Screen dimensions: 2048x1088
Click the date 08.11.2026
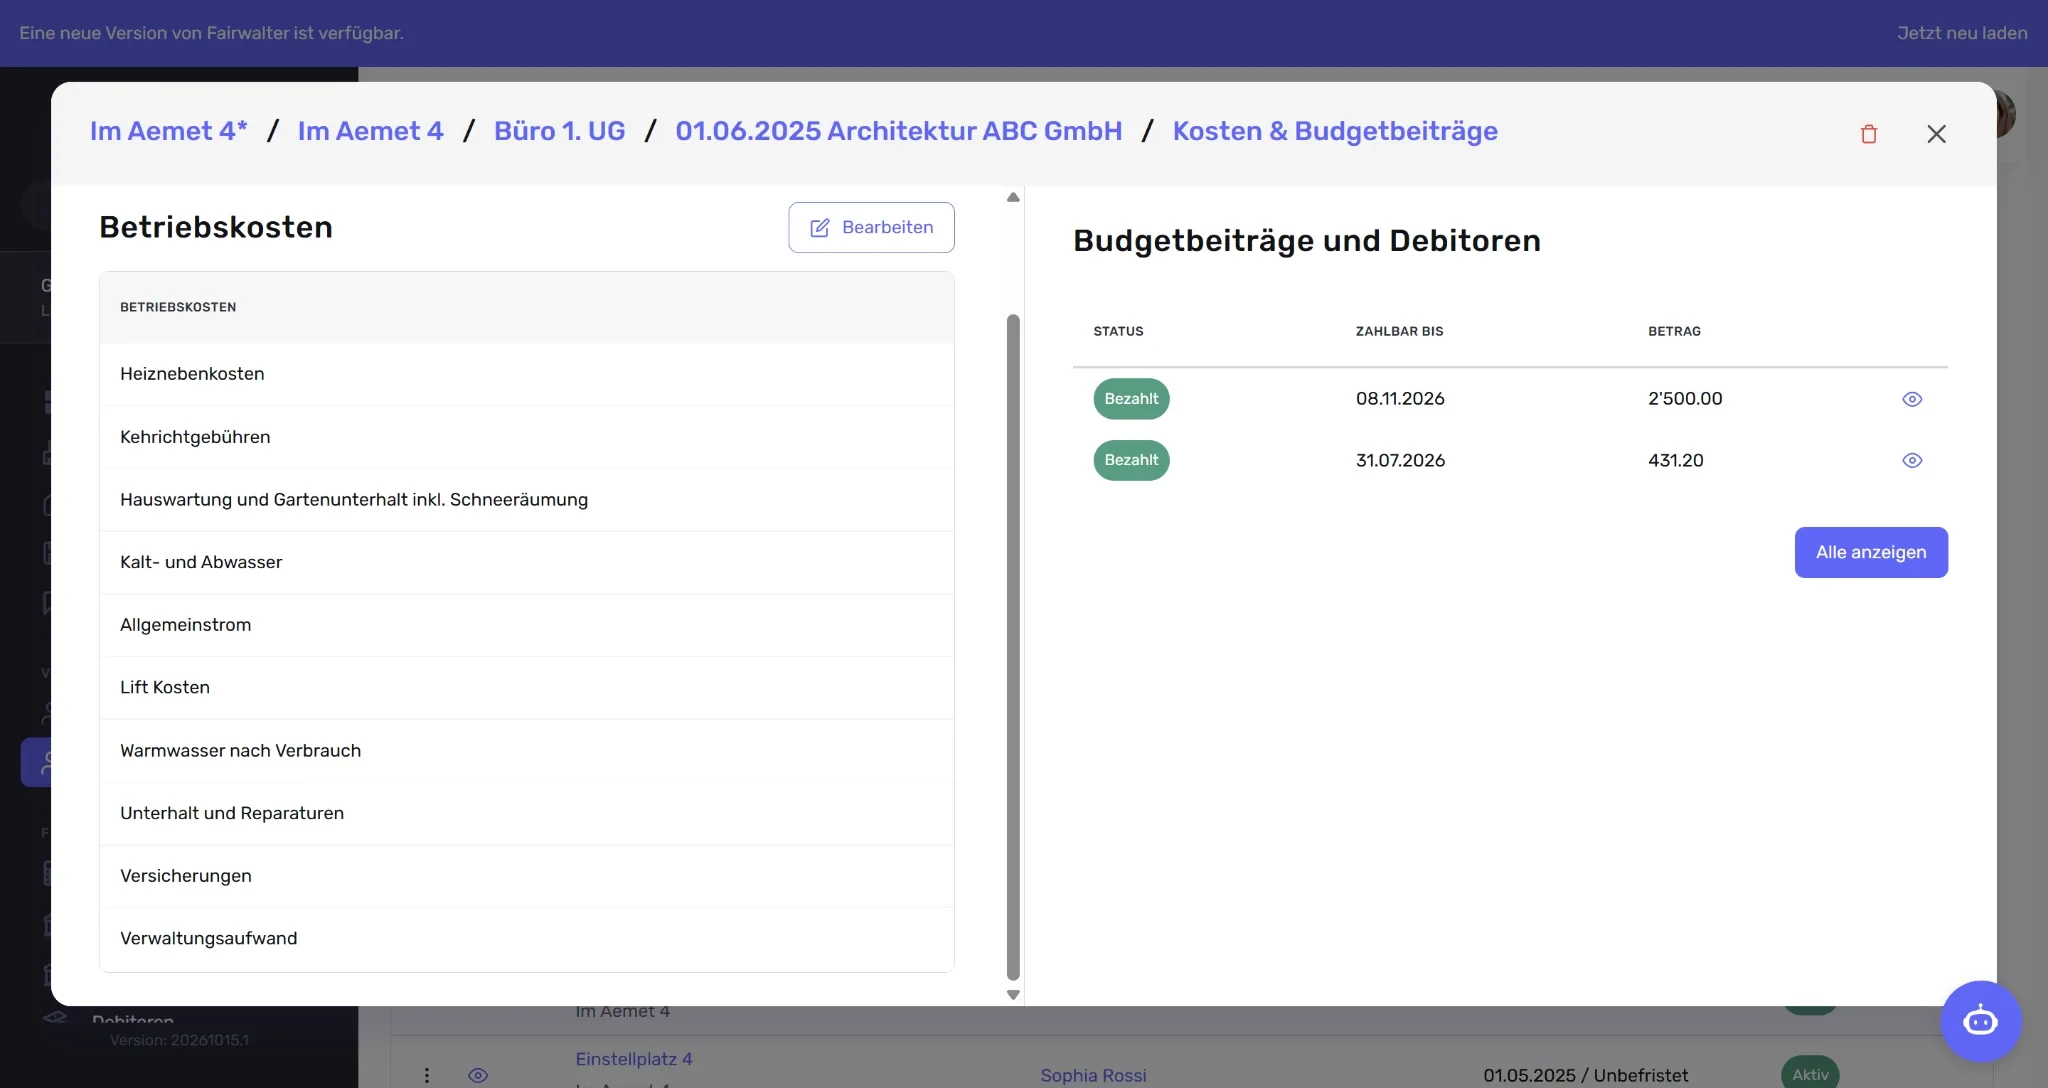1400,399
